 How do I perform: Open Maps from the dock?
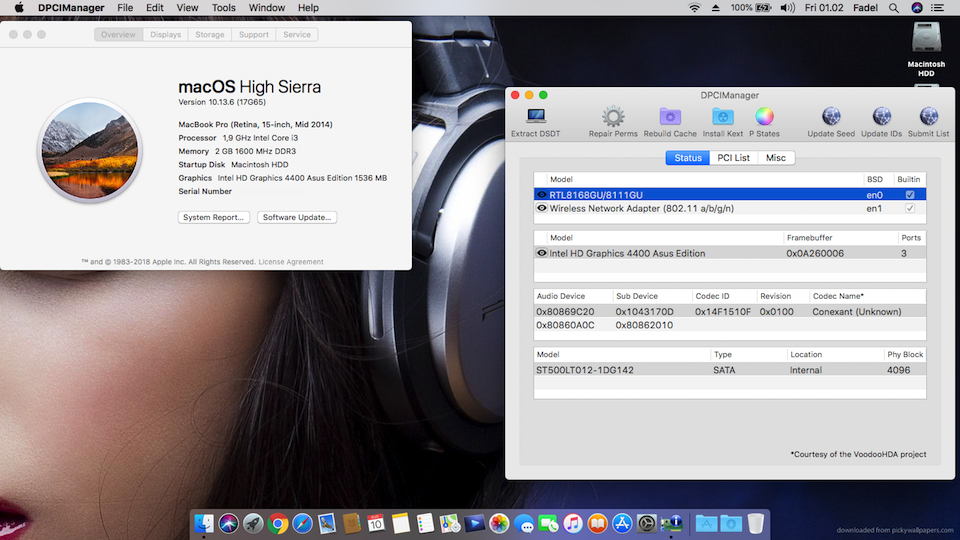tap(449, 523)
